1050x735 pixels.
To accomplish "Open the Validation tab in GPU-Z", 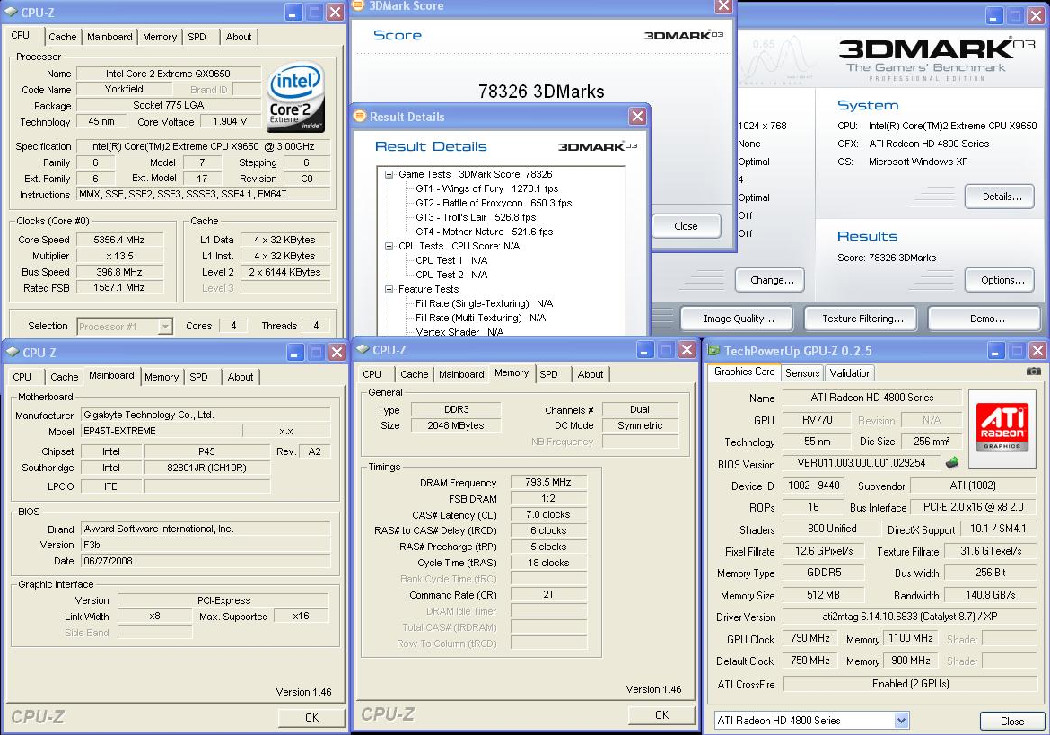I will tap(849, 373).
